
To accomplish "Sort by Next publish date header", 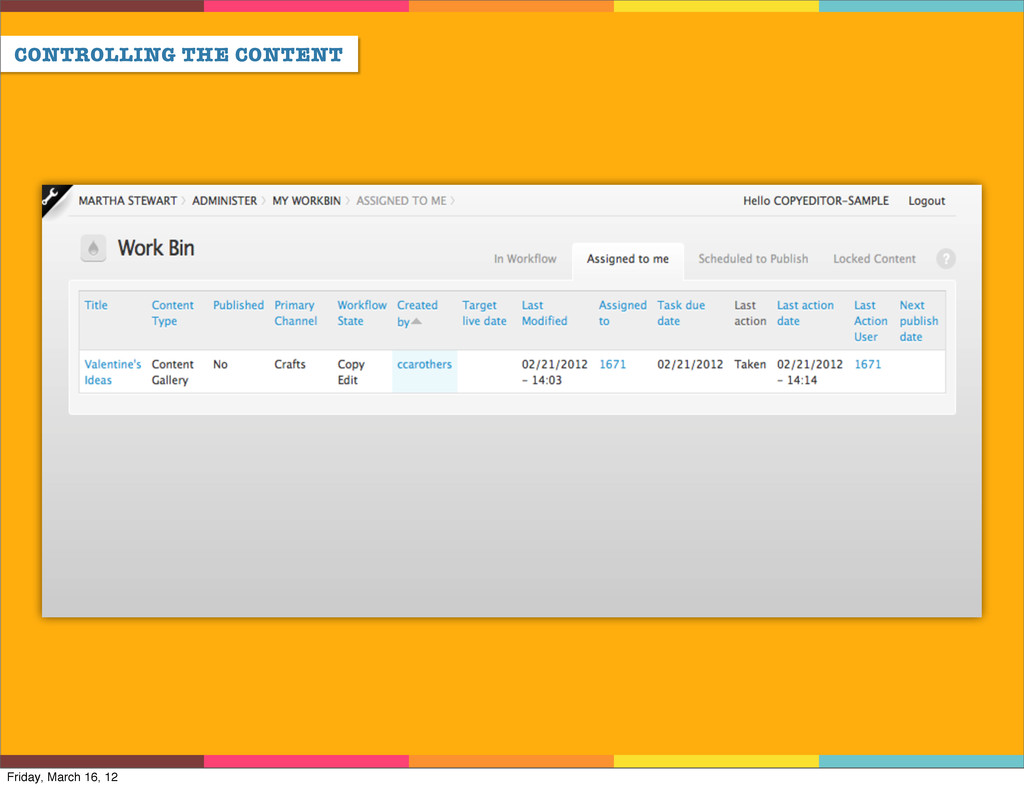I will pyautogui.click(x=918, y=321).
